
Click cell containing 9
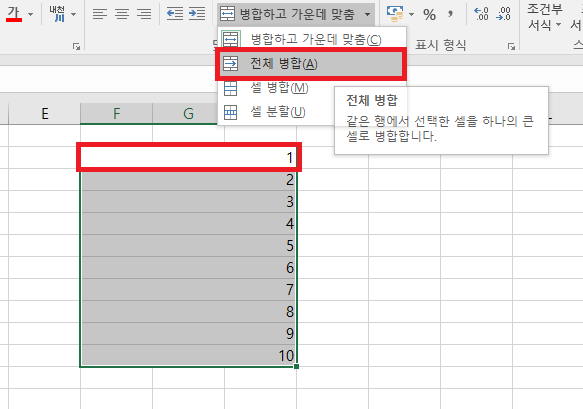point(189,333)
